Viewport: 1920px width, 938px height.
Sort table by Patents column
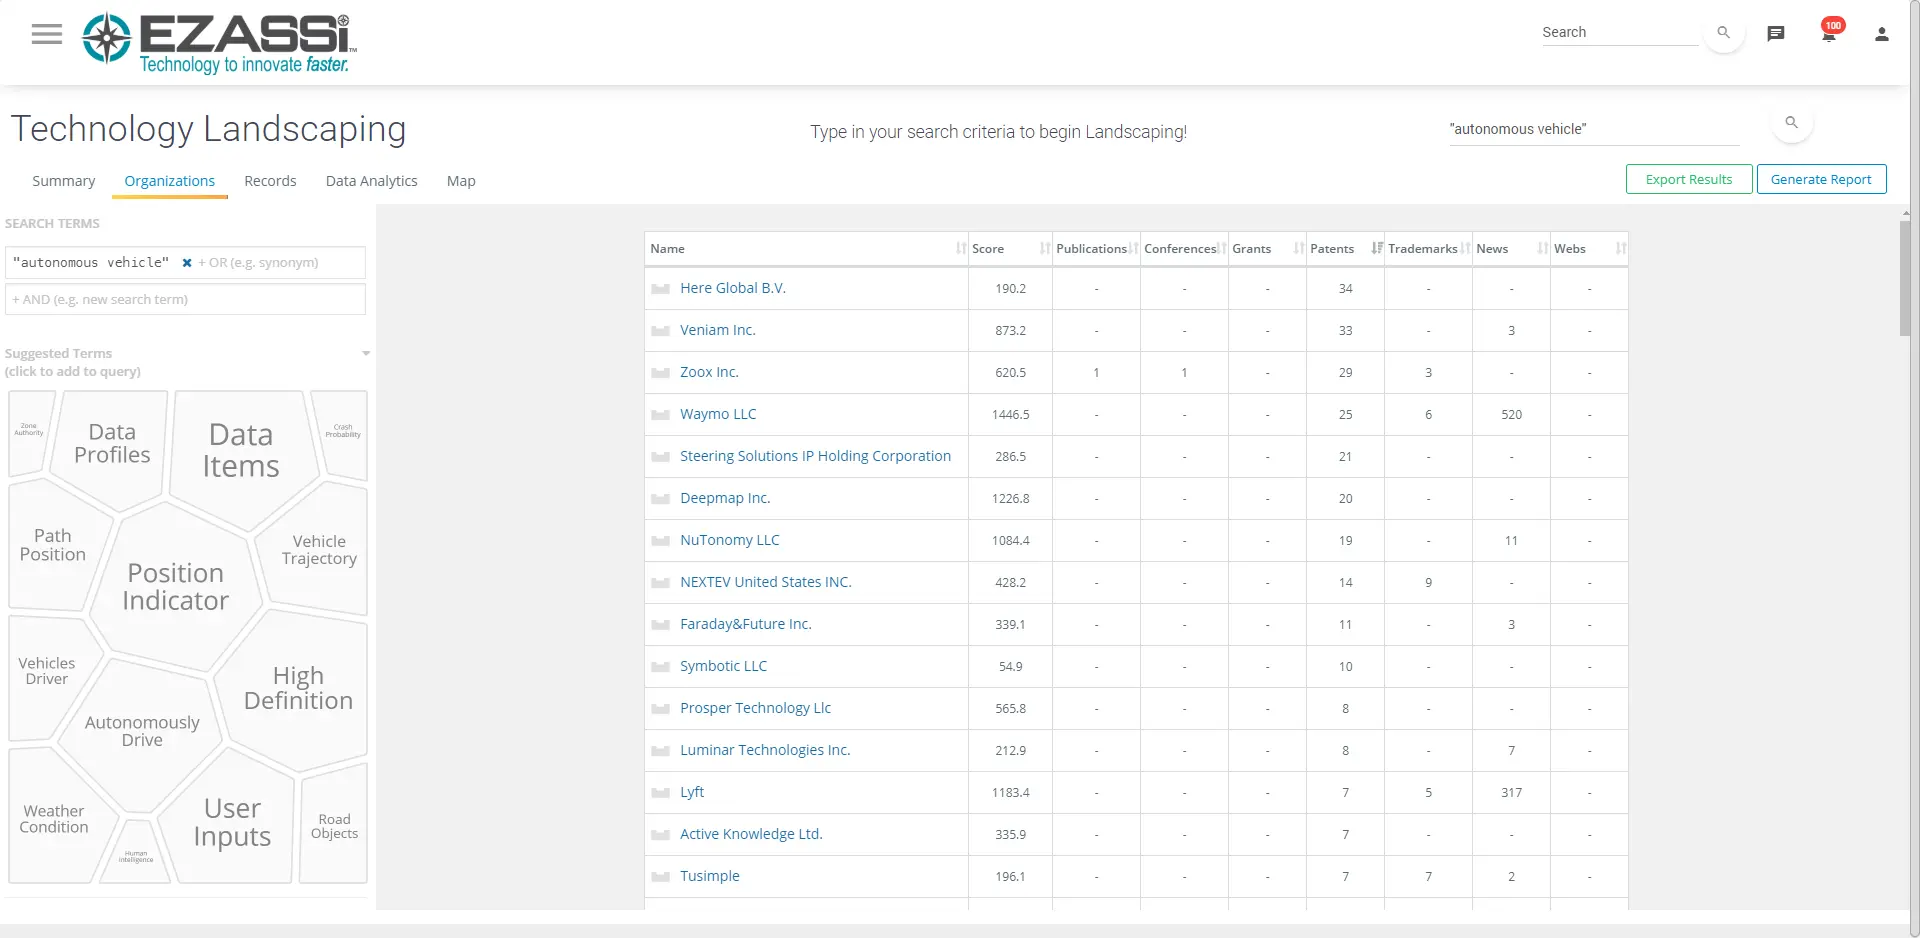pos(1345,249)
